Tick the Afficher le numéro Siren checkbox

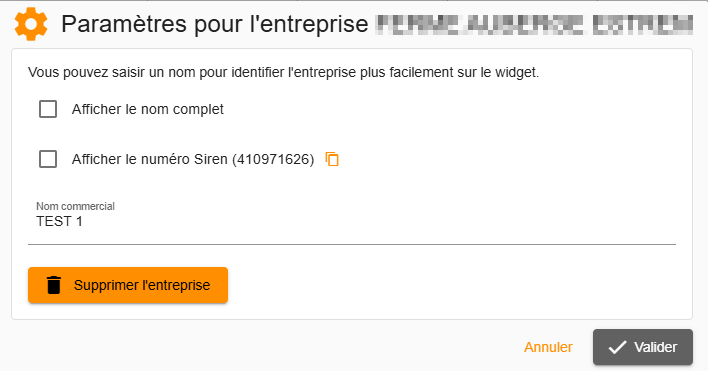pyautogui.click(x=48, y=159)
